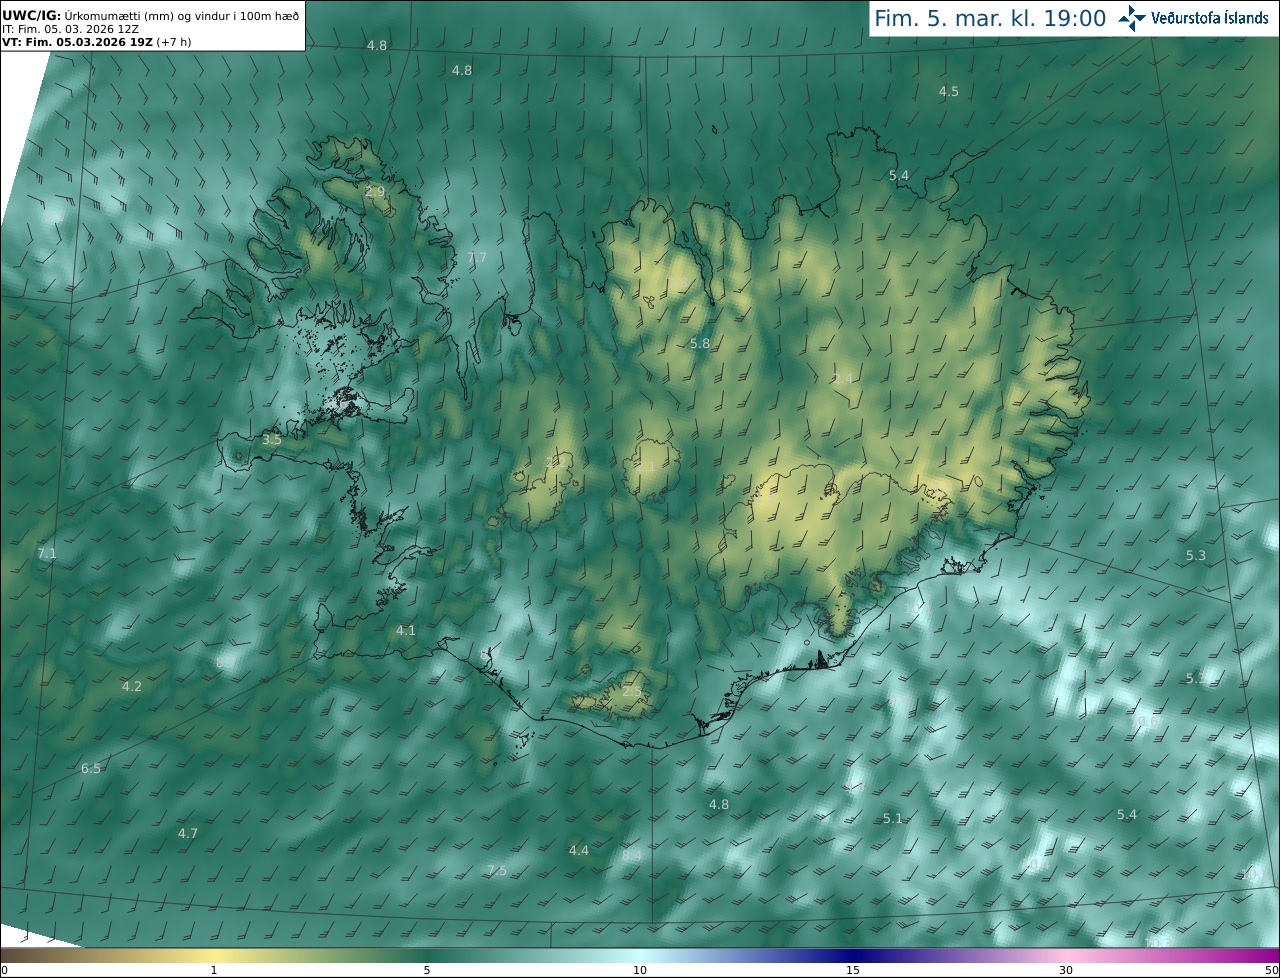Click the 8.4 value on the map

(x=632, y=857)
